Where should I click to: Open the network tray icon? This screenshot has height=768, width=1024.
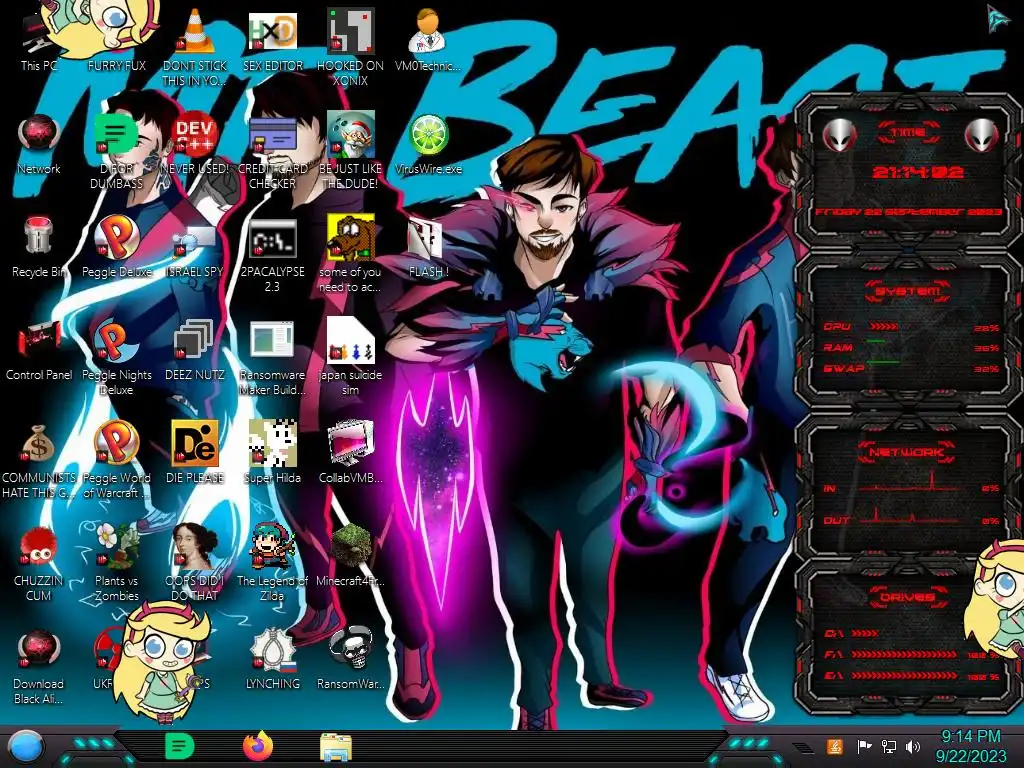click(888, 746)
